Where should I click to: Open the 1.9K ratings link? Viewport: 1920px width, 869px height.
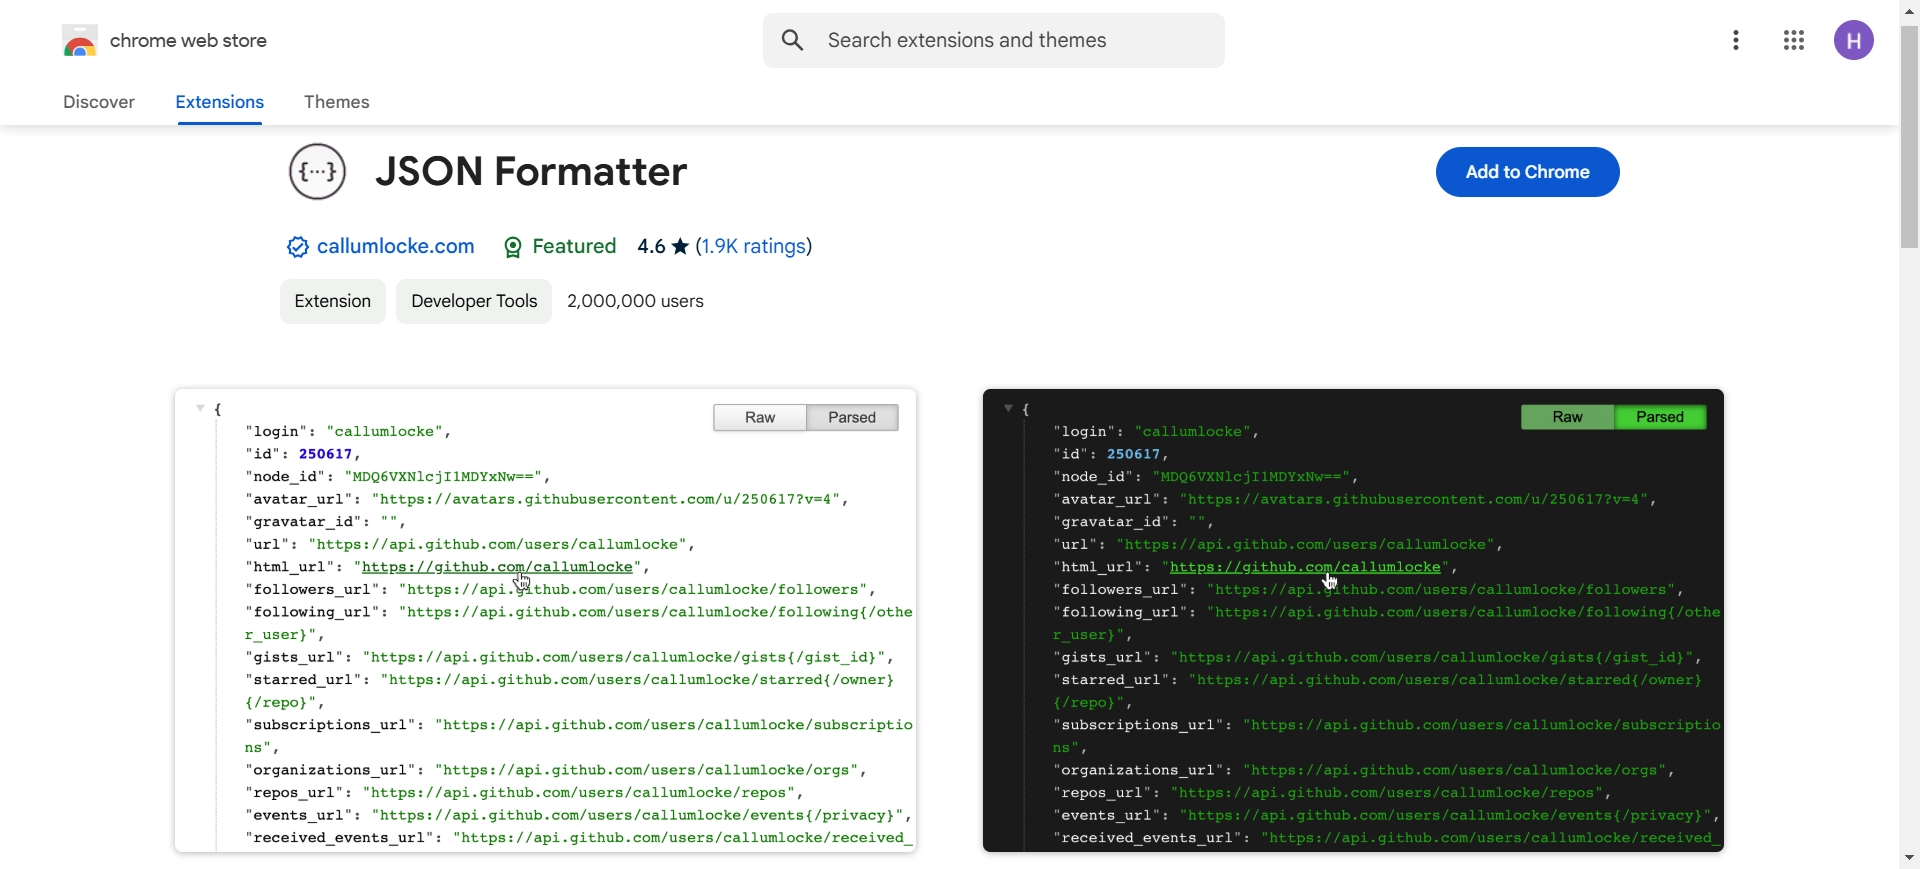(x=754, y=247)
